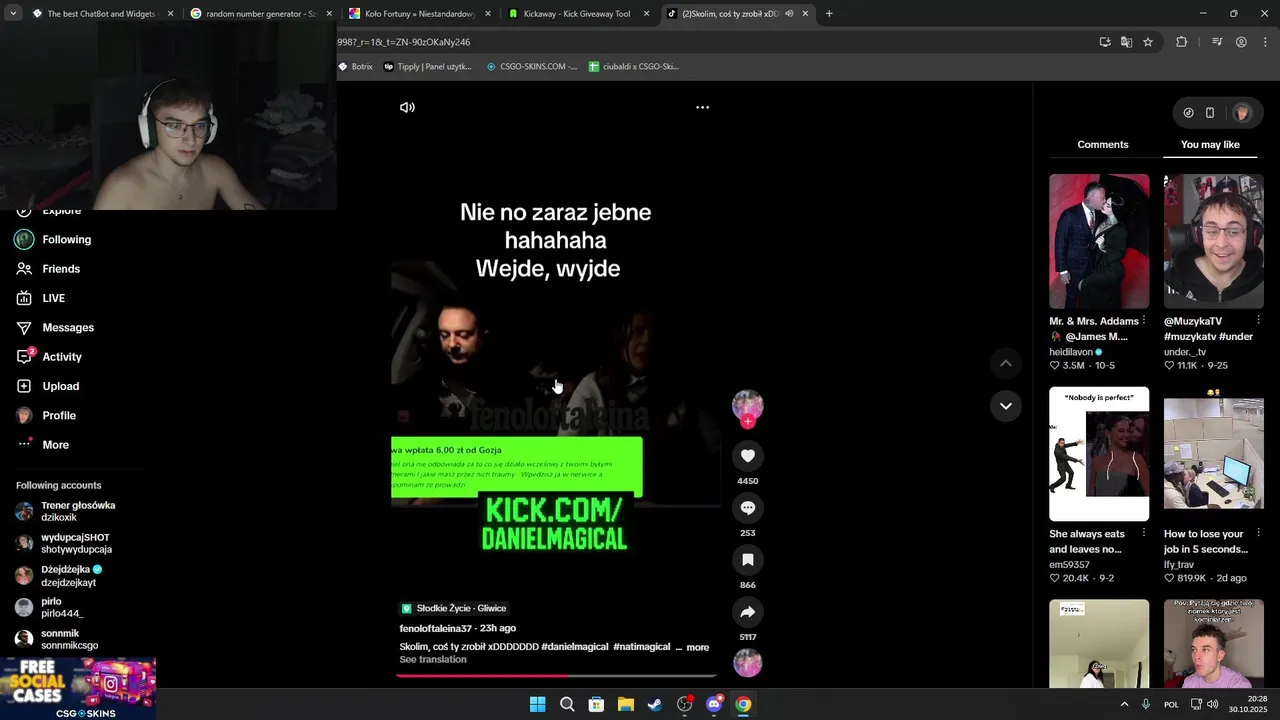The width and height of the screenshot is (1280, 720).
Task: Open the Botrix bookmark
Action: click(355, 67)
